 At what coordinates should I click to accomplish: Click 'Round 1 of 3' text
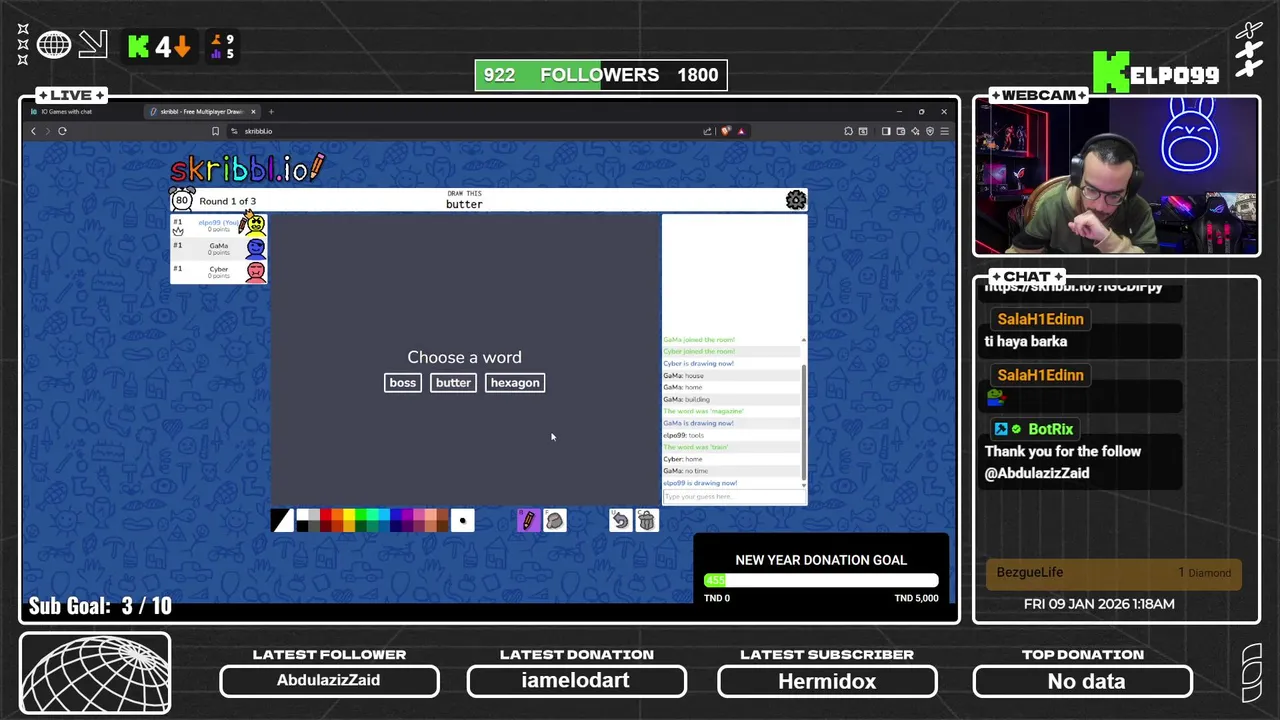coord(227,201)
